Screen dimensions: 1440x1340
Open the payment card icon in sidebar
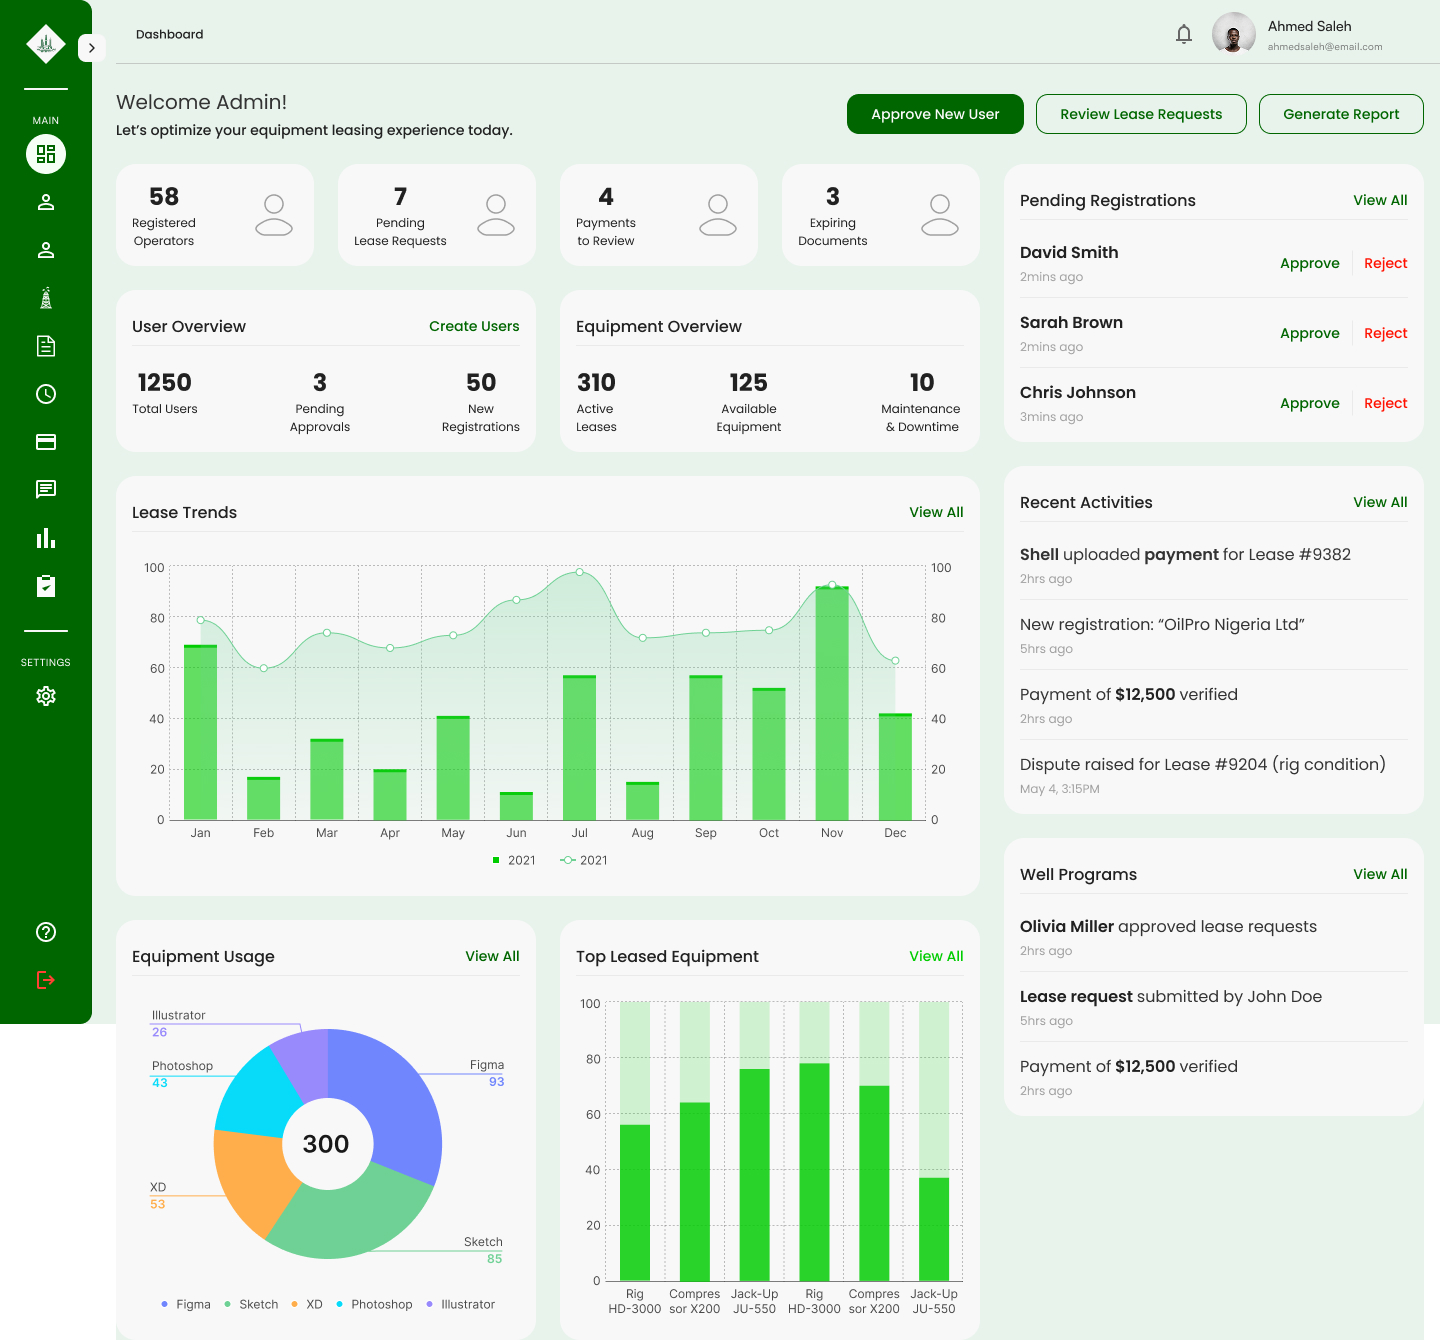coord(46,442)
